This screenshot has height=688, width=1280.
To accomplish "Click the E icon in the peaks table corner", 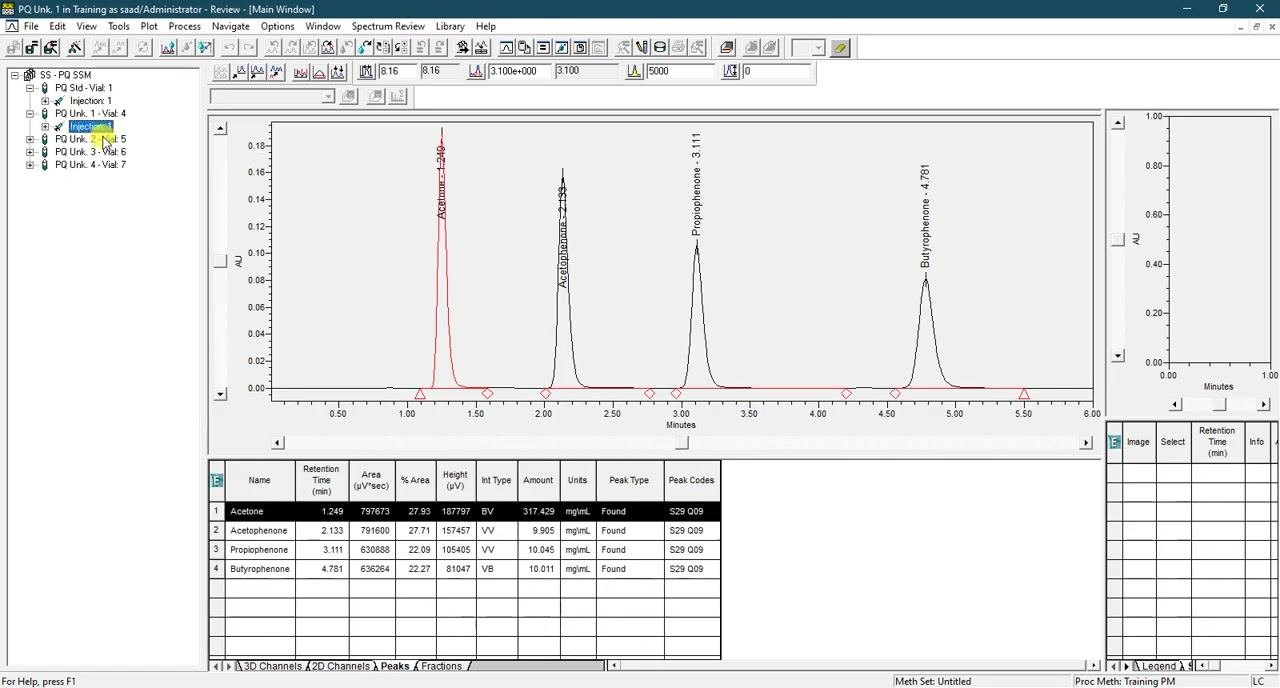I will point(217,480).
